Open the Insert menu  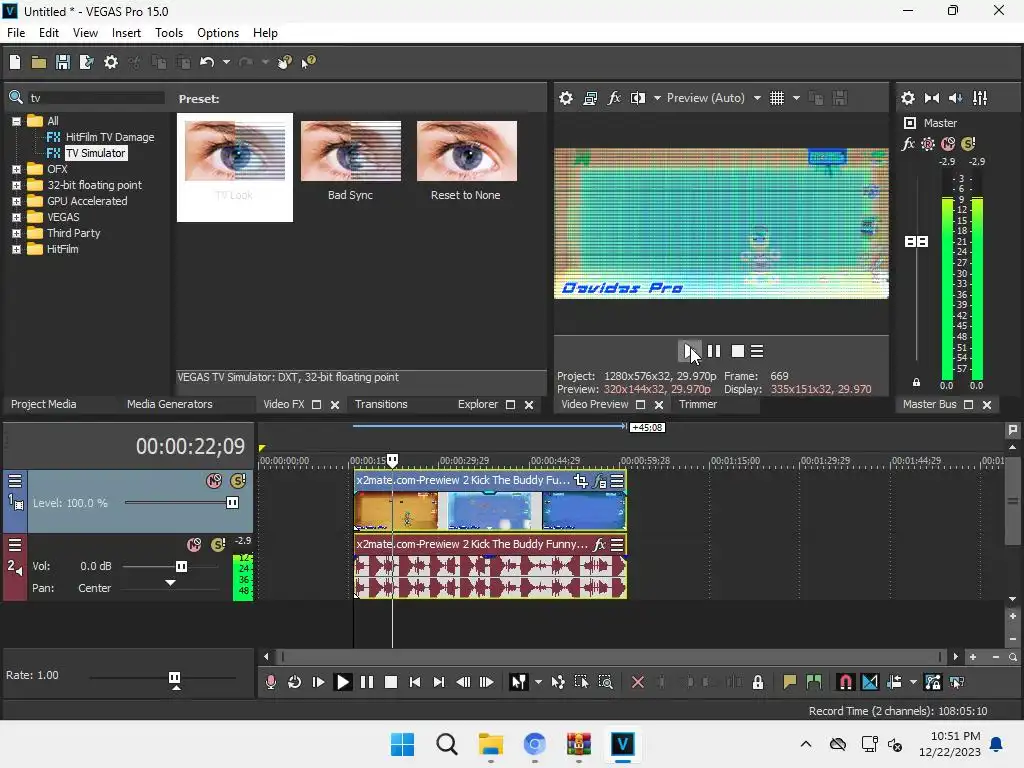pos(126,33)
